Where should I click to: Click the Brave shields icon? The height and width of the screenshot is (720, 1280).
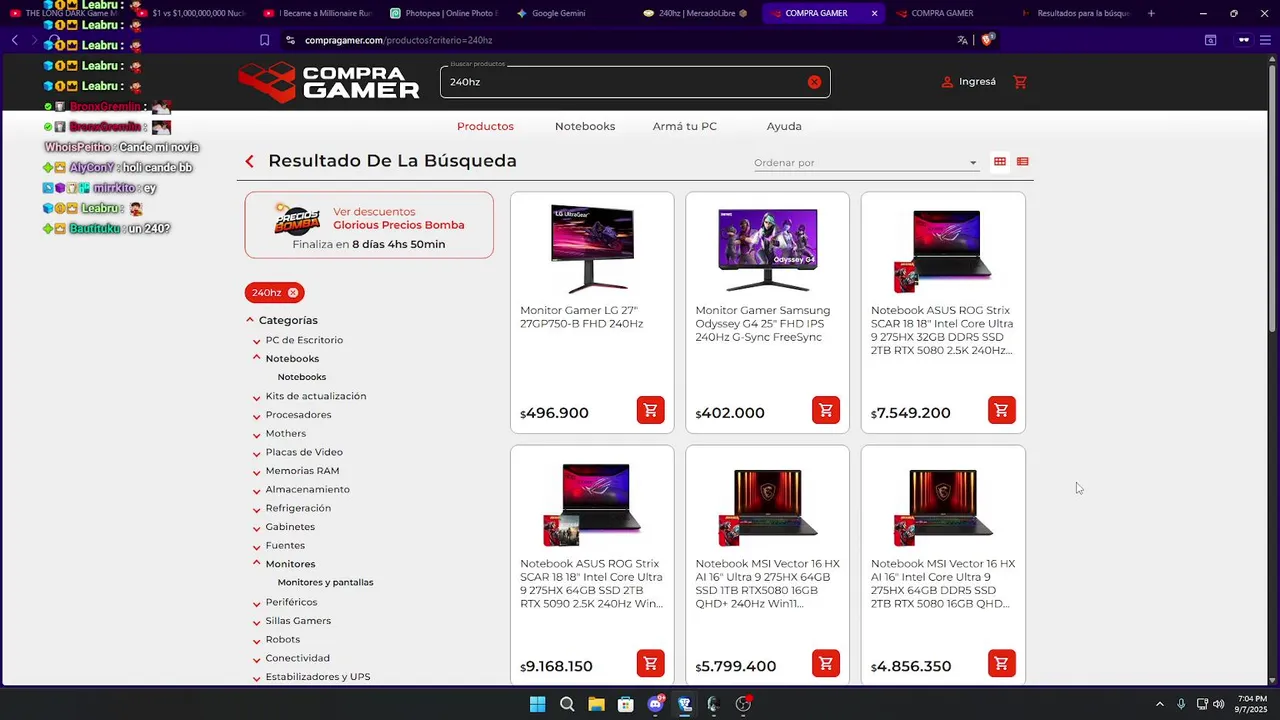[x=987, y=40]
